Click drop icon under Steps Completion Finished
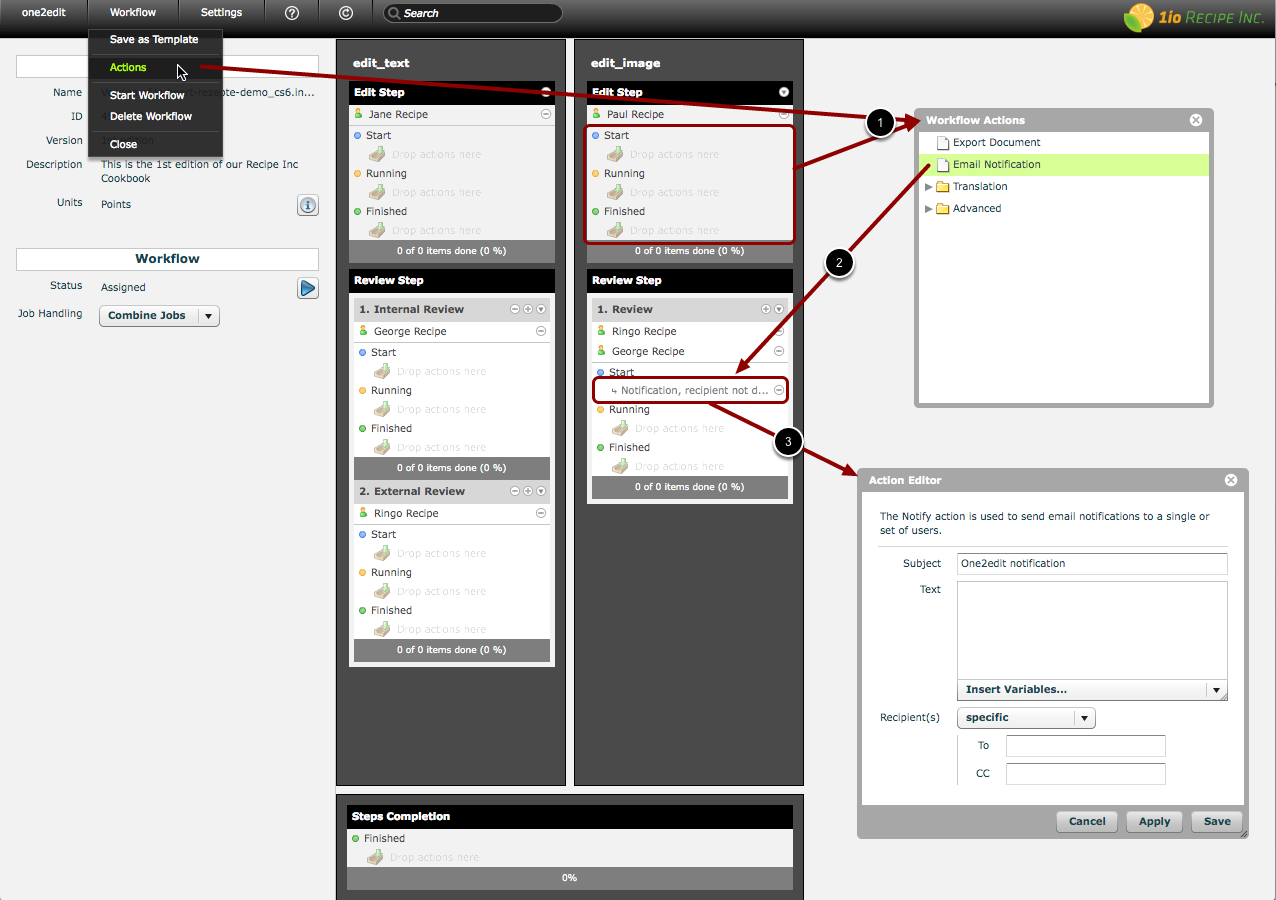This screenshot has width=1276, height=900. click(x=375, y=857)
